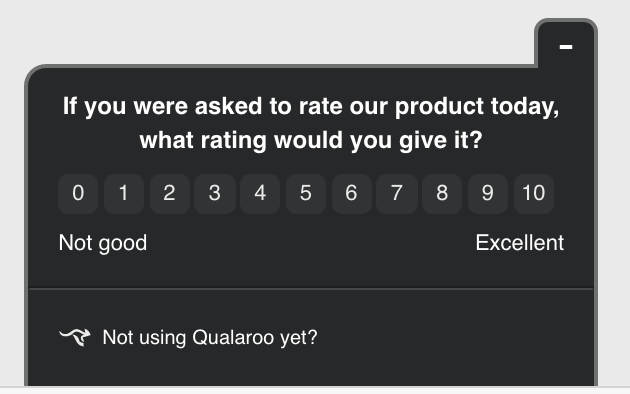The width and height of the screenshot is (630, 394).
Task: Choose rating 1 on the scale
Action: click(x=124, y=194)
